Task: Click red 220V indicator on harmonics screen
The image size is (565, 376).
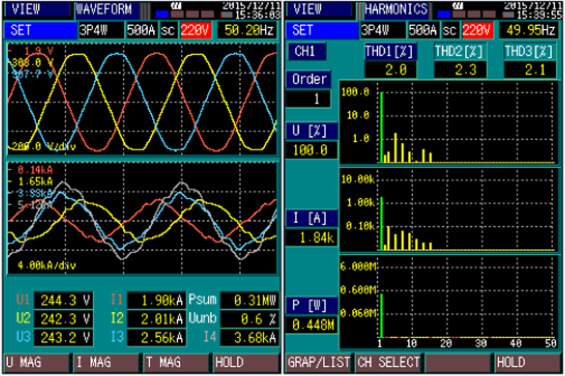Action: tap(477, 30)
